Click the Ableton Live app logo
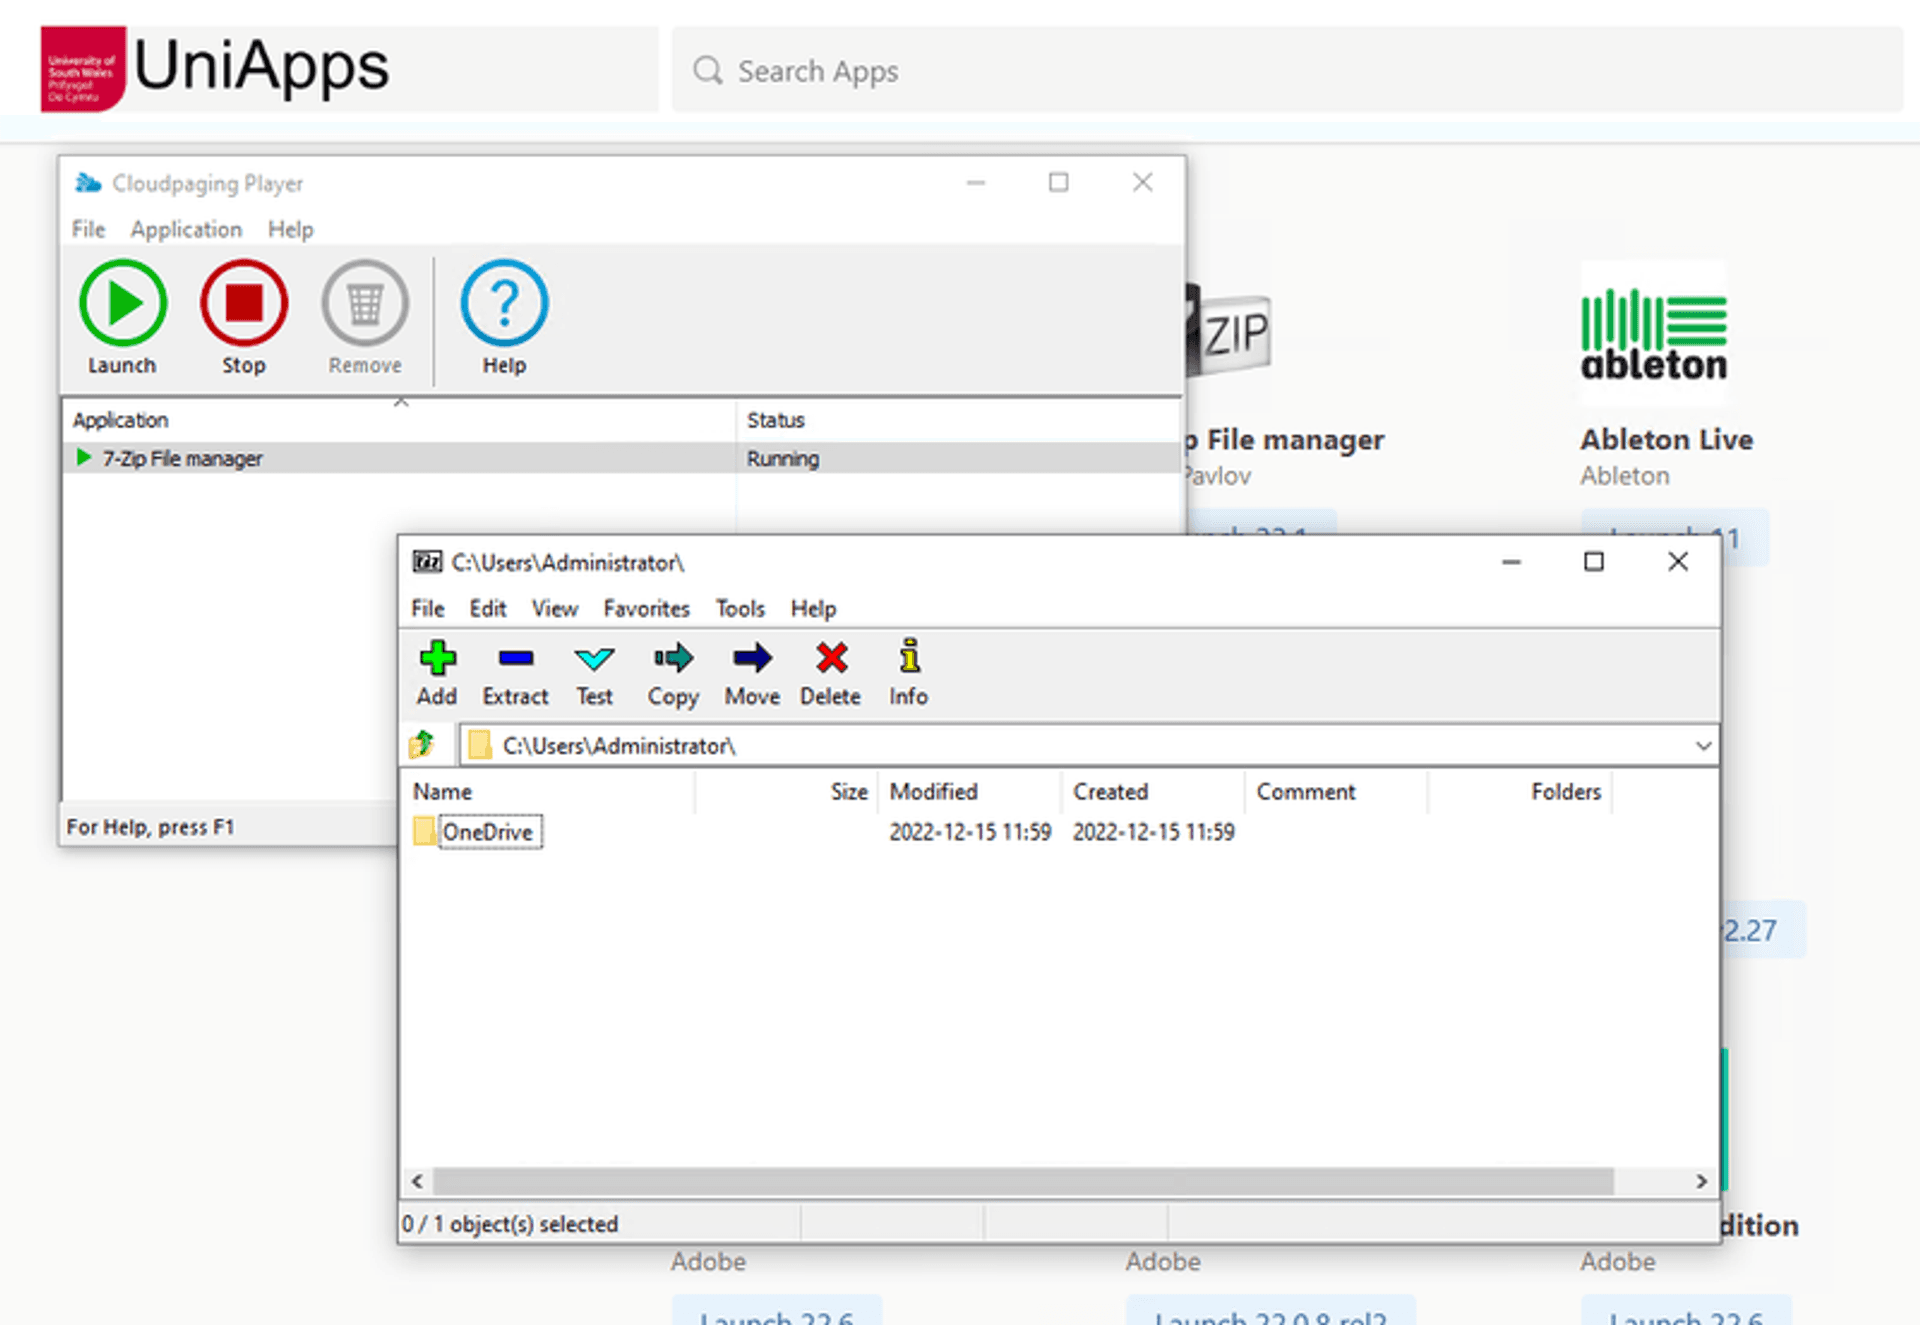1920x1325 pixels. coord(1653,334)
